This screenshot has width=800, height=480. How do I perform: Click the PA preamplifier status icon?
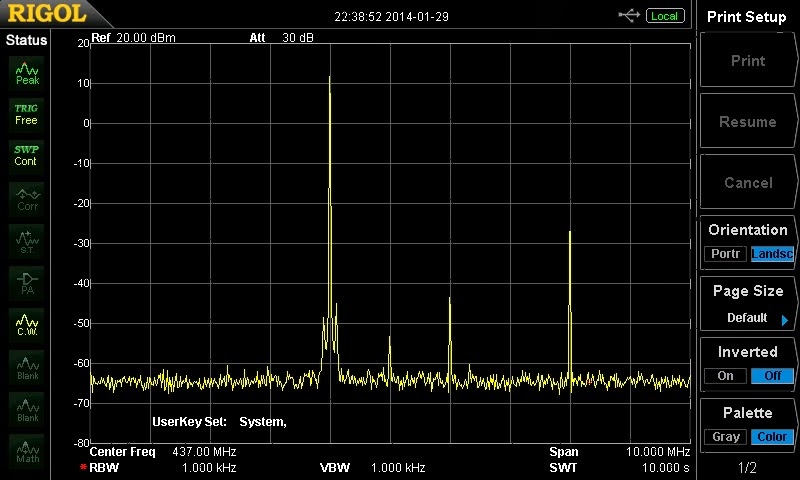[27, 283]
